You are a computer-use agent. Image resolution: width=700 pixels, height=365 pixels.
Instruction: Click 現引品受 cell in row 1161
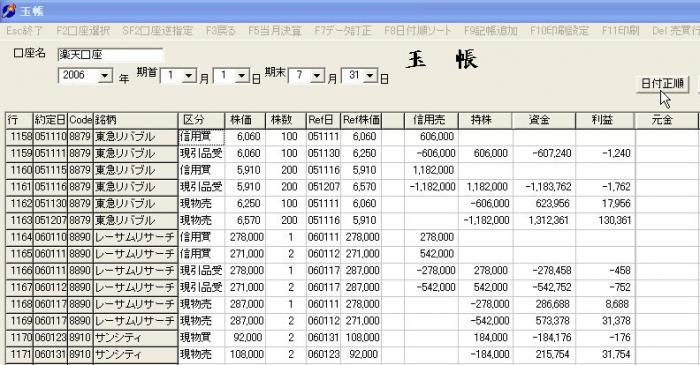(x=201, y=187)
